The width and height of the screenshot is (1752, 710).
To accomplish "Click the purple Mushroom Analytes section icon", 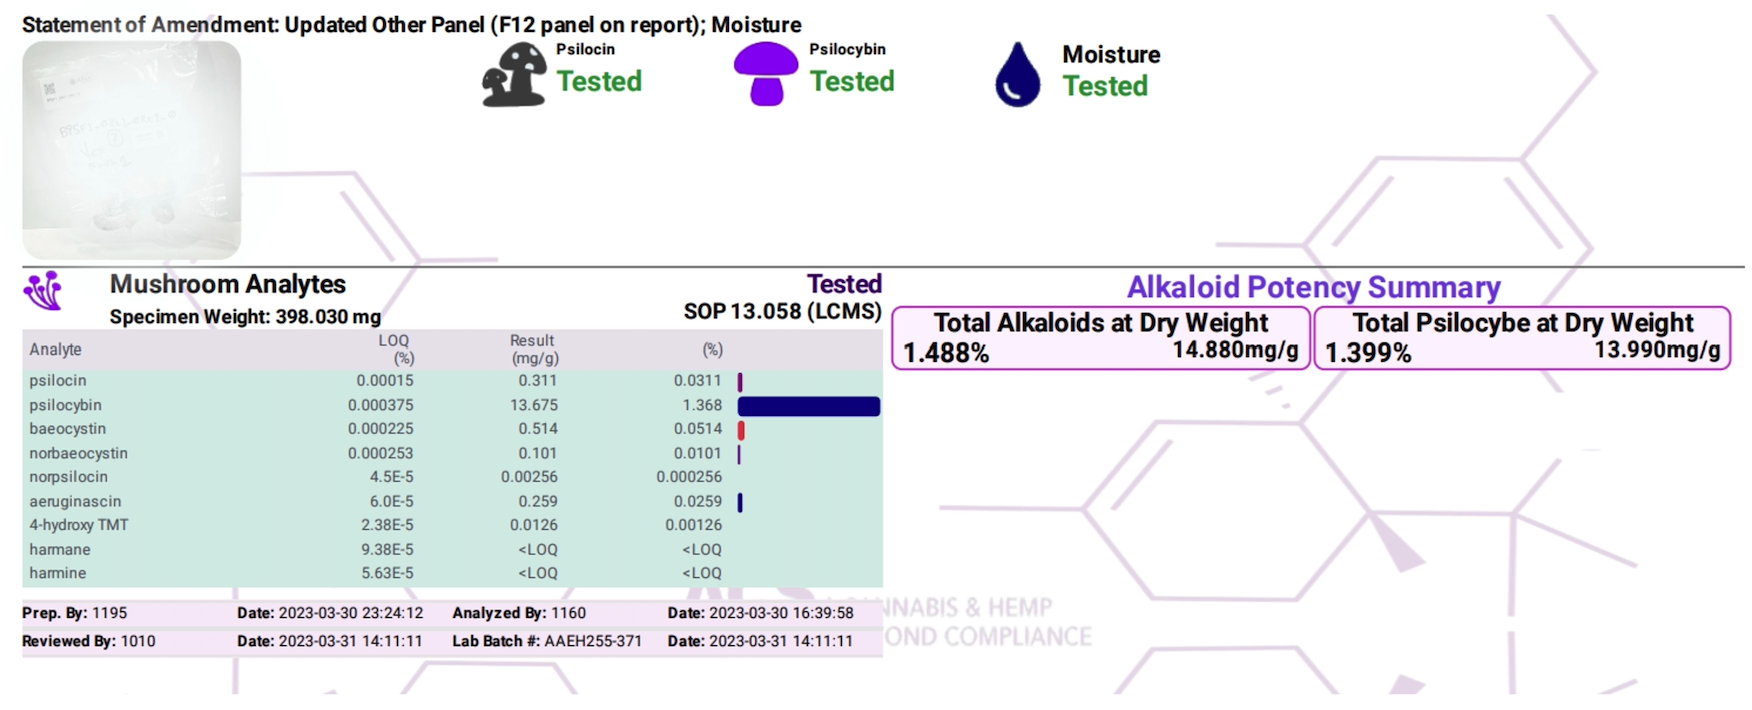I will pos(43,291).
